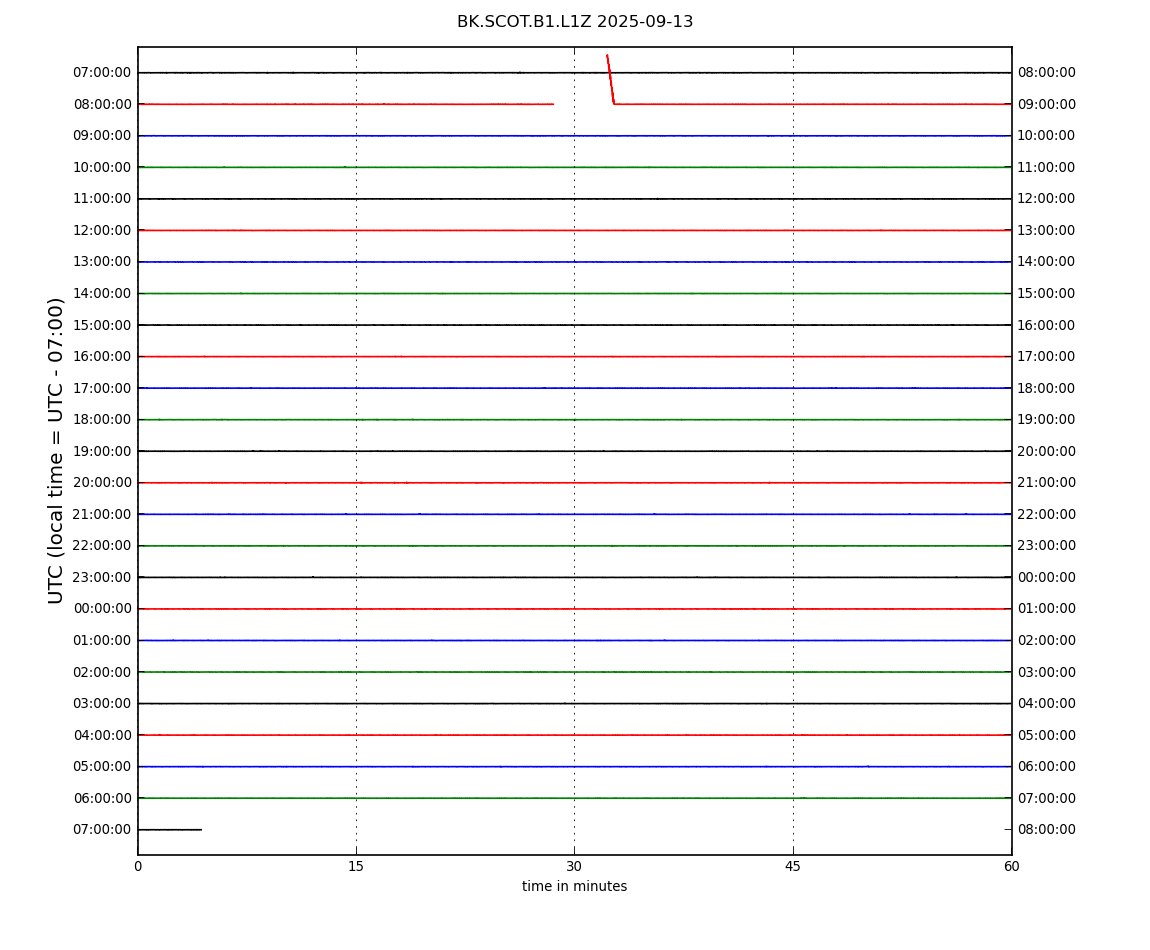This screenshot has width=1150, height=950.
Task: Click end-of-row label 14:00:00 on blue trace
Action: (1046, 262)
